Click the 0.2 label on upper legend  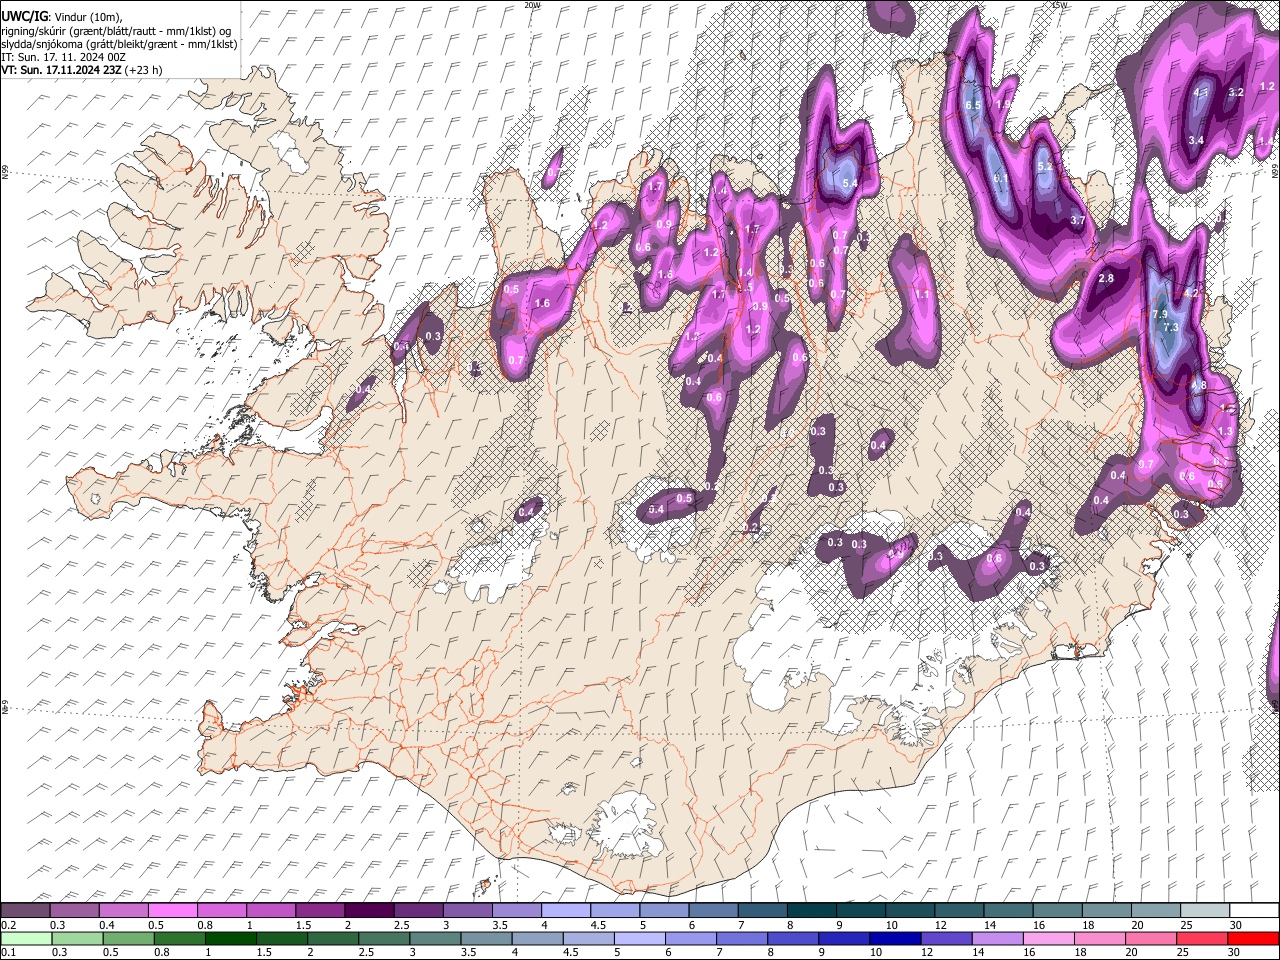8,924
